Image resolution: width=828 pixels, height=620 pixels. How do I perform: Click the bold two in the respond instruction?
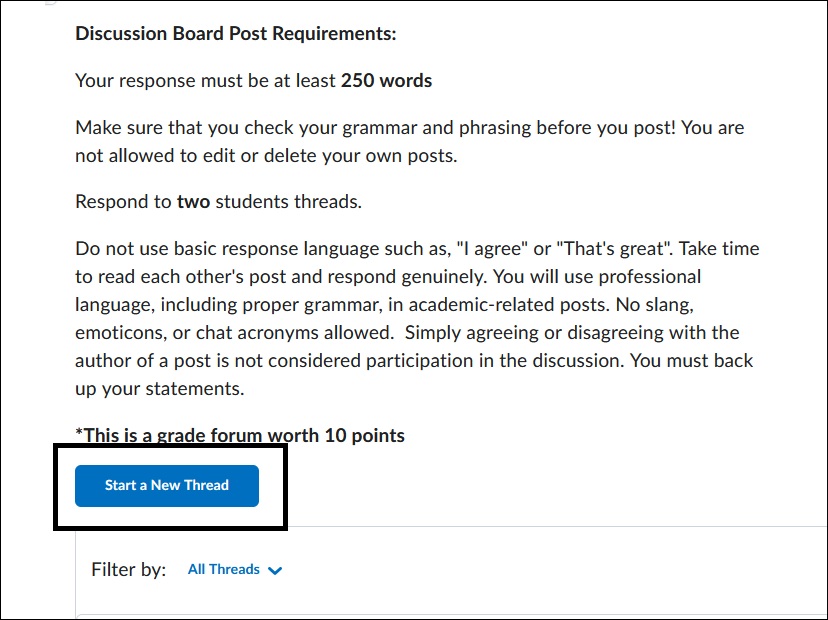(193, 201)
